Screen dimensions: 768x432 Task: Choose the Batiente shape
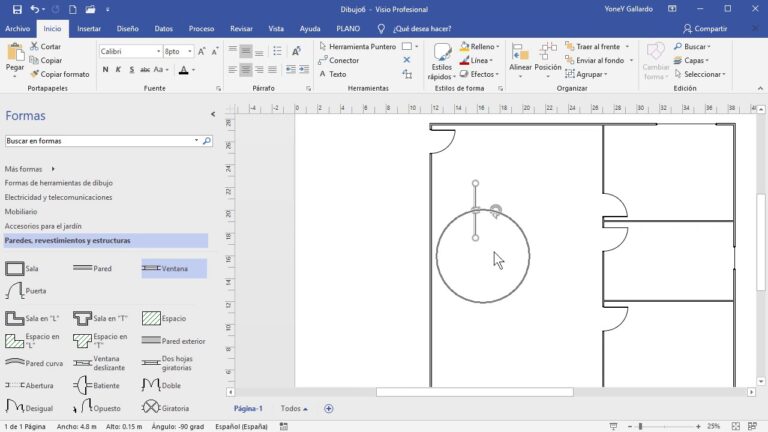pyautogui.click(x=96, y=385)
